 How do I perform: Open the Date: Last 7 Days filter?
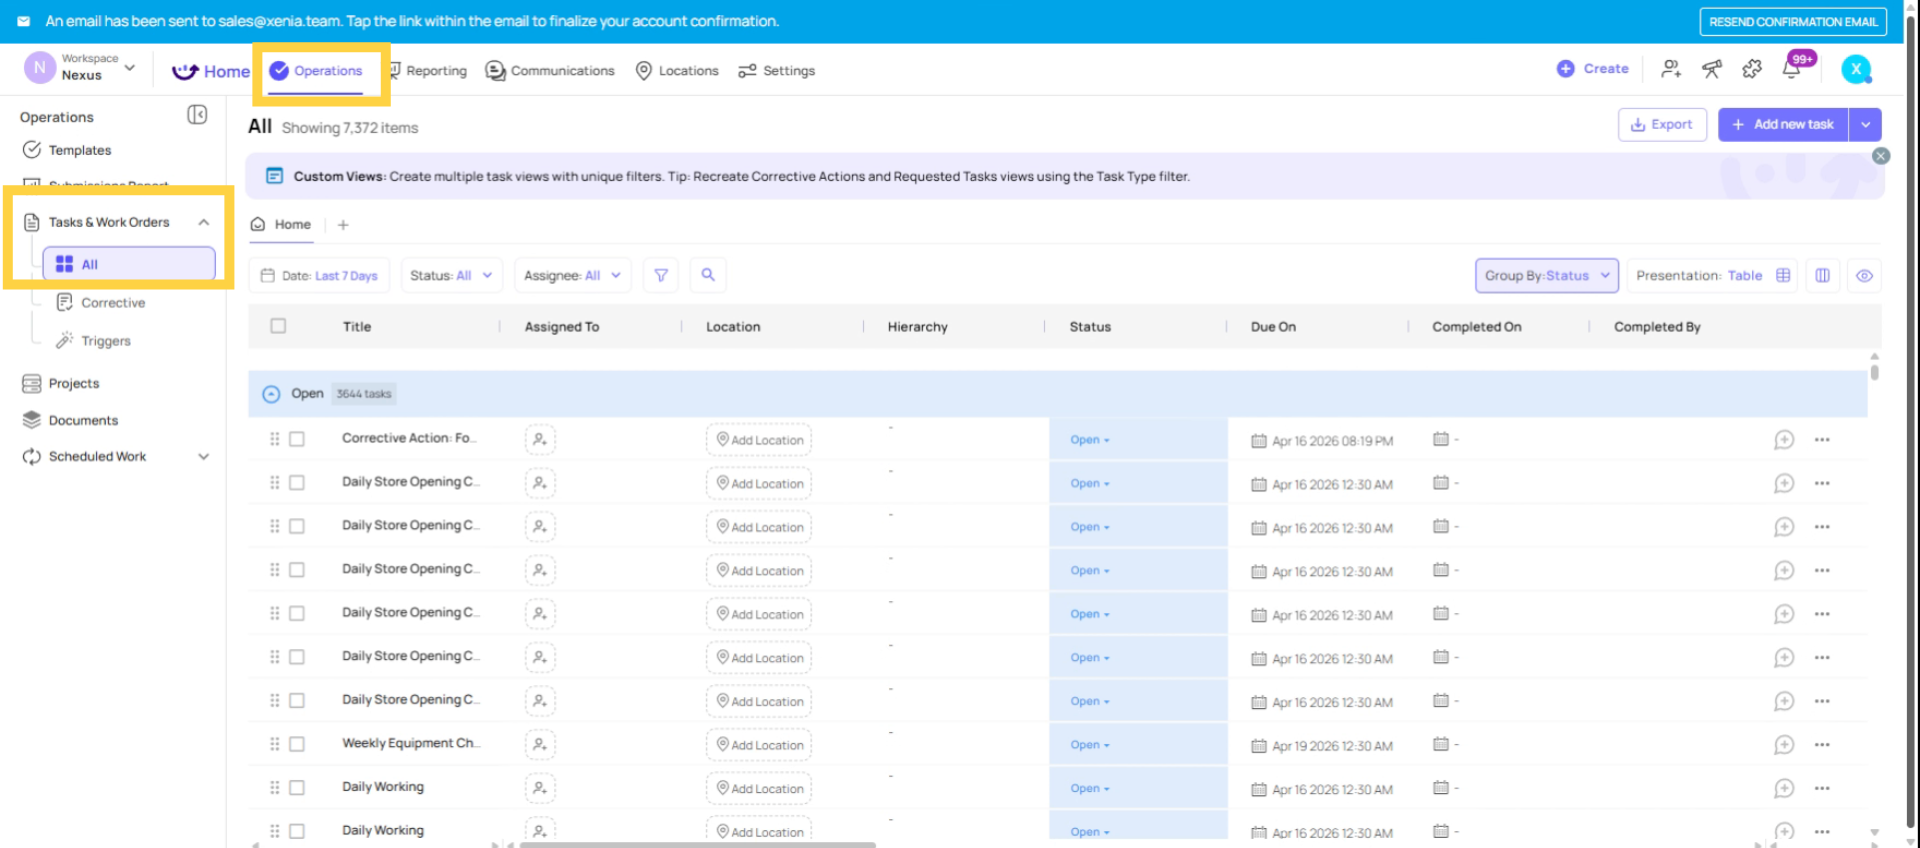[x=320, y=275]
